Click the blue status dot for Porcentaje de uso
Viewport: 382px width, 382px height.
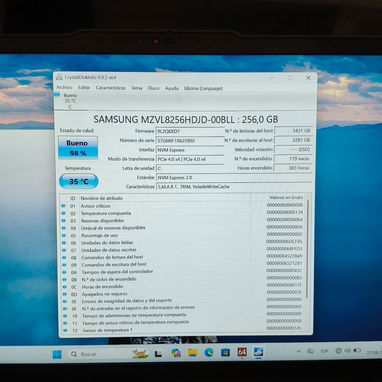[x=63, y=235]
